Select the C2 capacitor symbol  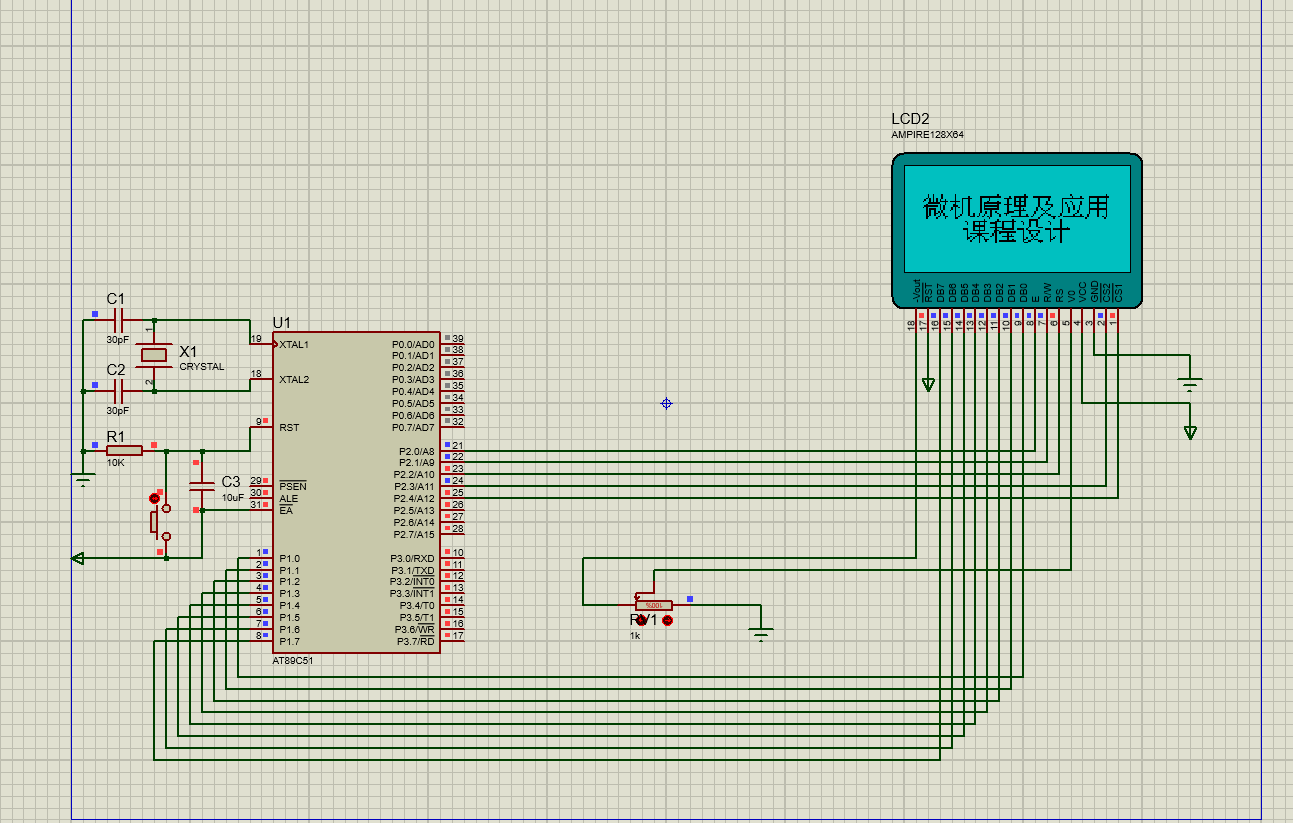(x=117, y=391)
